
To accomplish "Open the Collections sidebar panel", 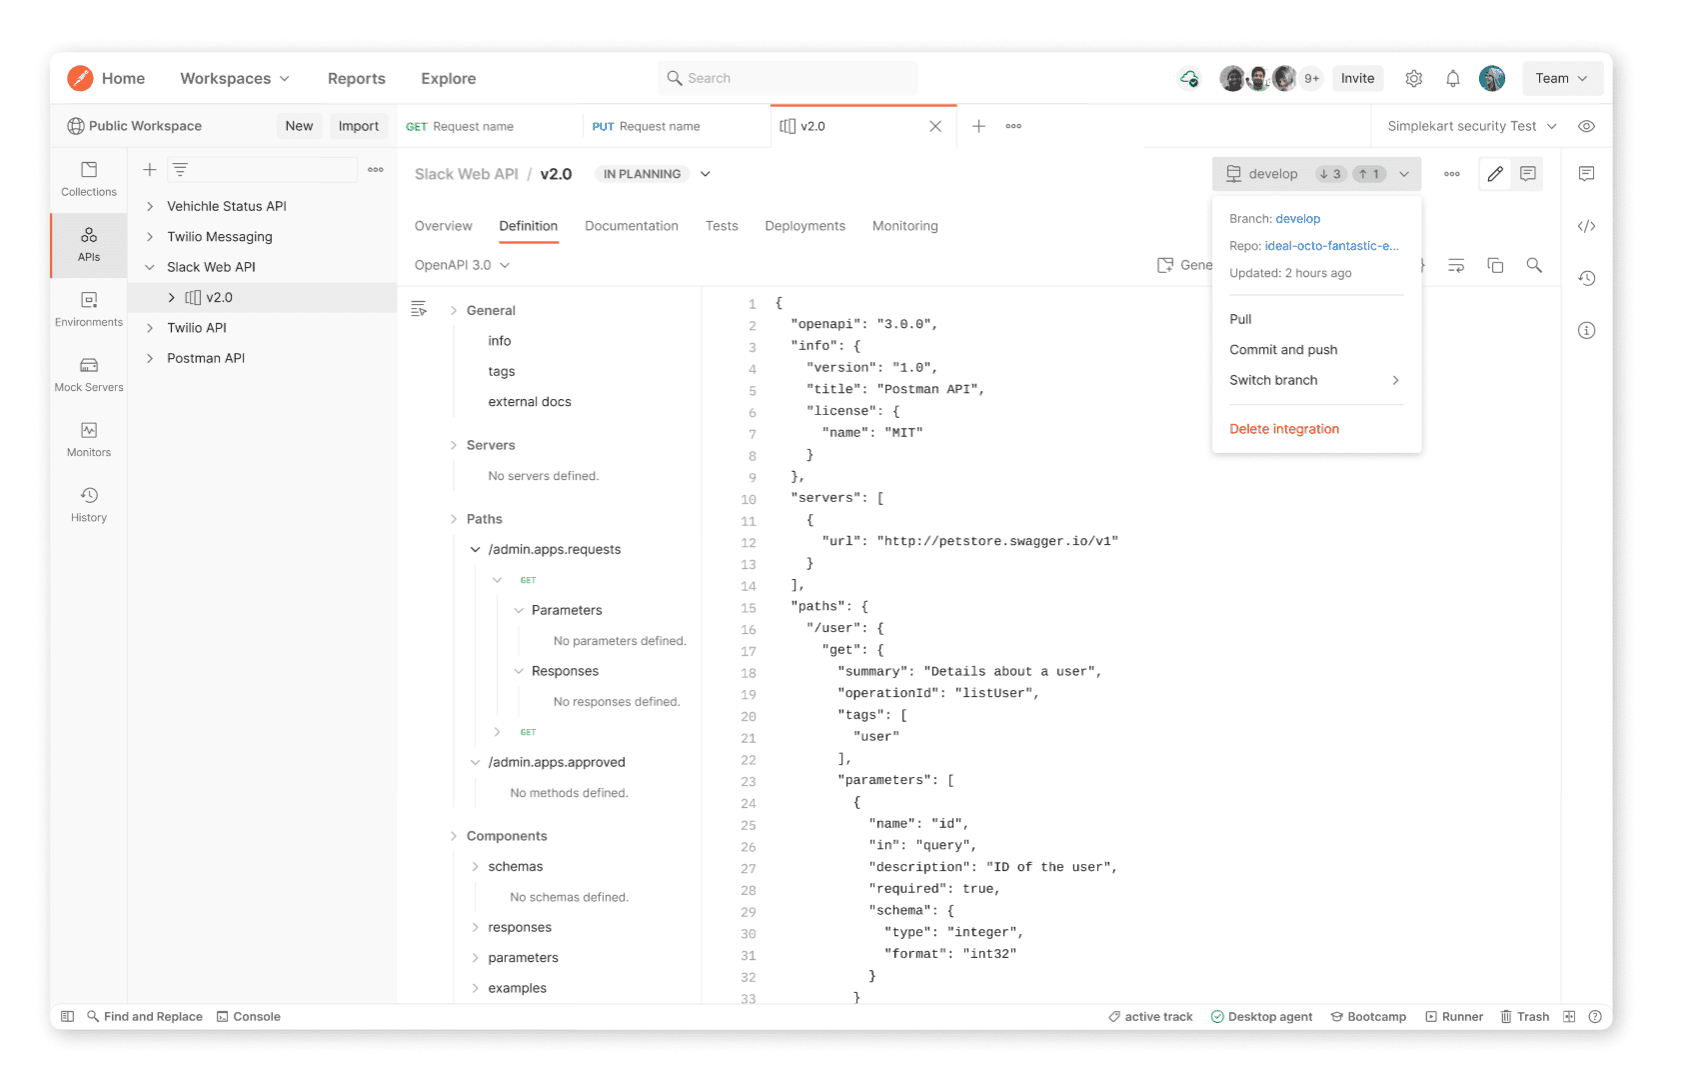I will click(89, 179).
